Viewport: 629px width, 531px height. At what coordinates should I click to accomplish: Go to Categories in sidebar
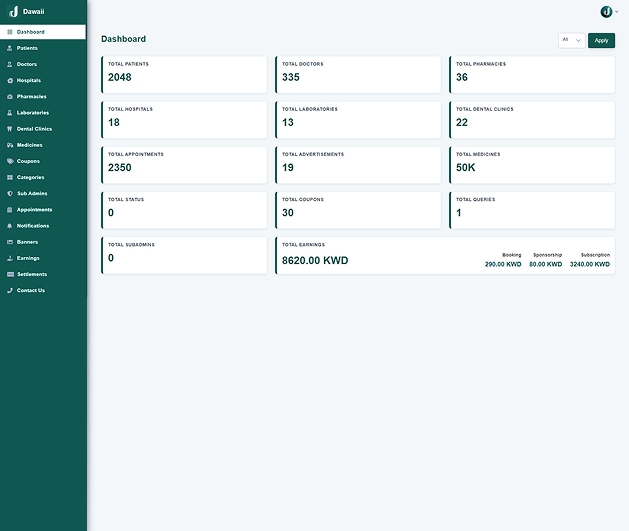[x=30, y=177]
